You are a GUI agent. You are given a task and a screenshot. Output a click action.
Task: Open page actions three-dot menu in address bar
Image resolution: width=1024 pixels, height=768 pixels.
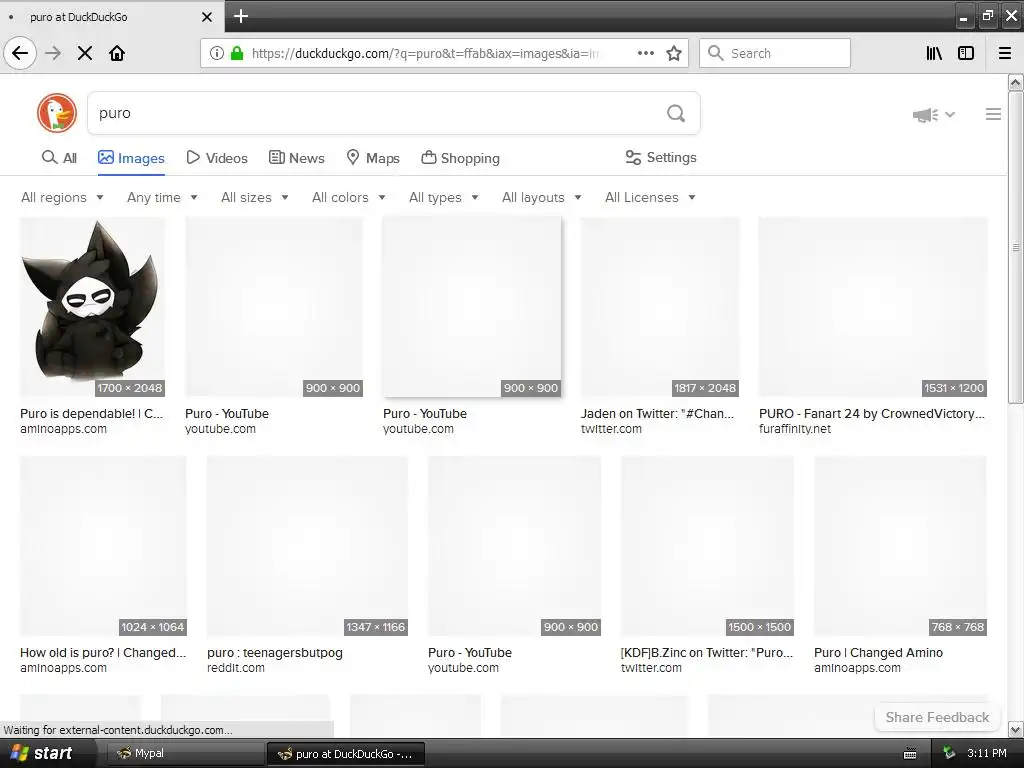[x=645, y=53]
